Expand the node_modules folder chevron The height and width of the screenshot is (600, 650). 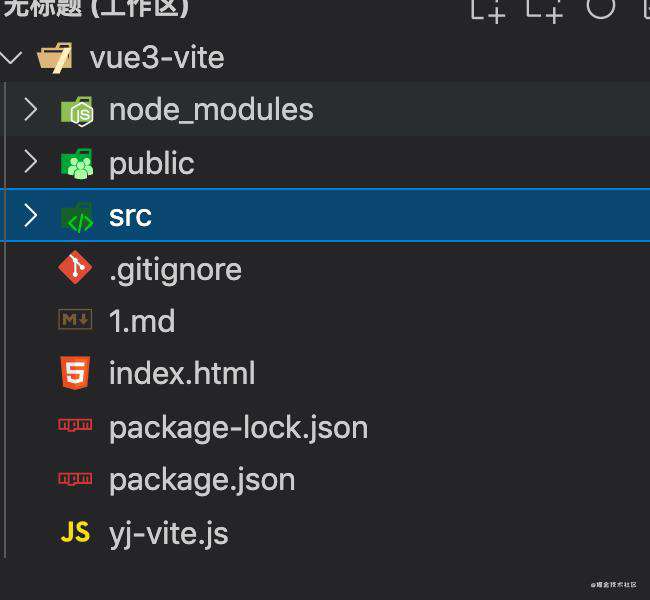(x=30, y=109)
